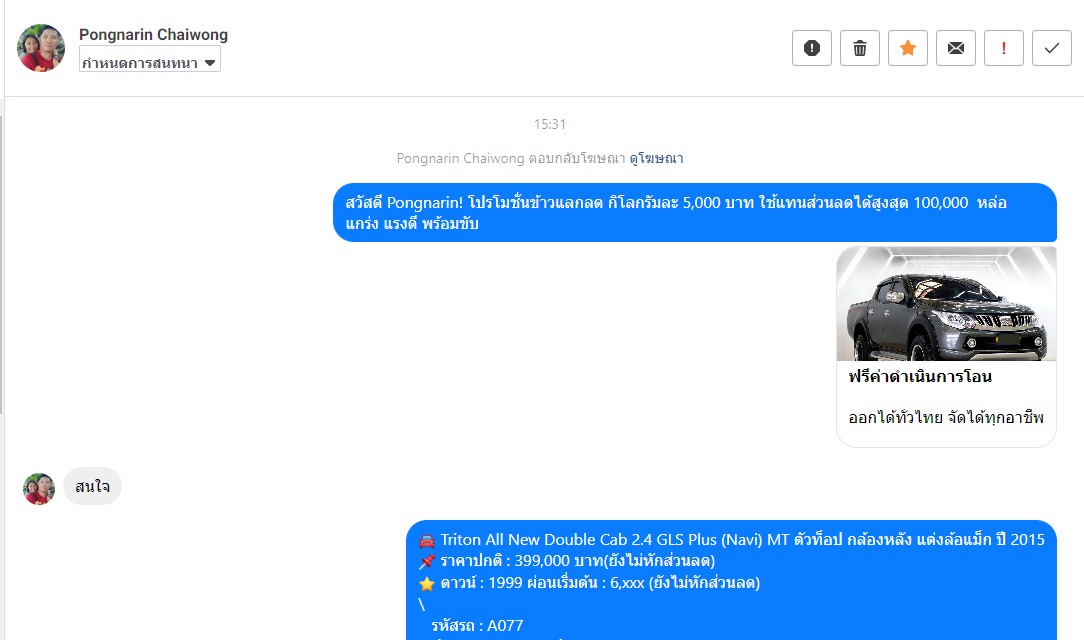Viewport: 1084px width, 640px height.
Task: Click the สวัสดี Pongnarin promotion message bubble
Action: pyautogui.click(x=695, y=212)
